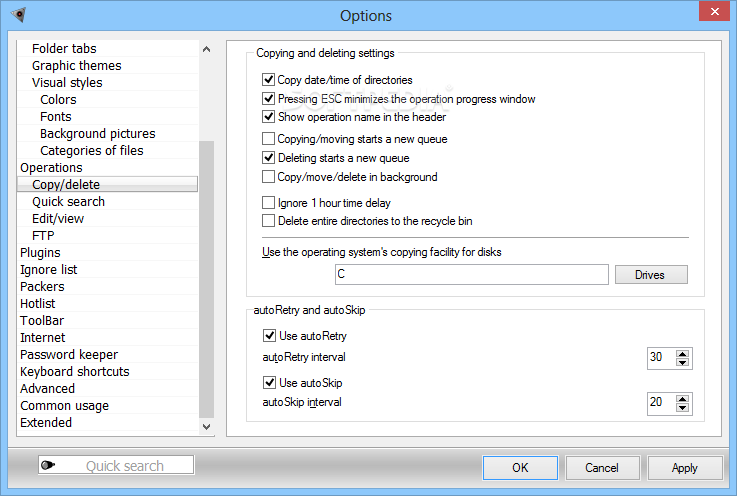The image size is (737, 496).
Task: Click category list scroll up arrow
Action: tap(206, 49)
